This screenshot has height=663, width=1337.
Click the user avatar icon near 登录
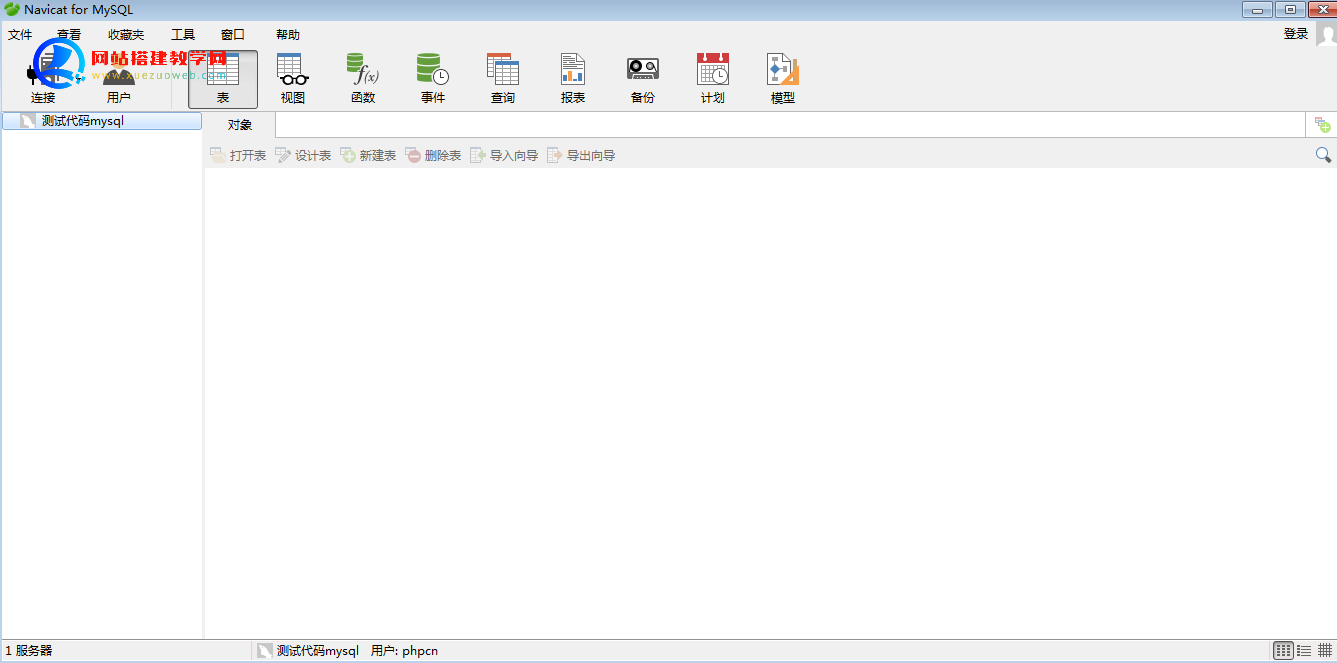point(1326,34)
